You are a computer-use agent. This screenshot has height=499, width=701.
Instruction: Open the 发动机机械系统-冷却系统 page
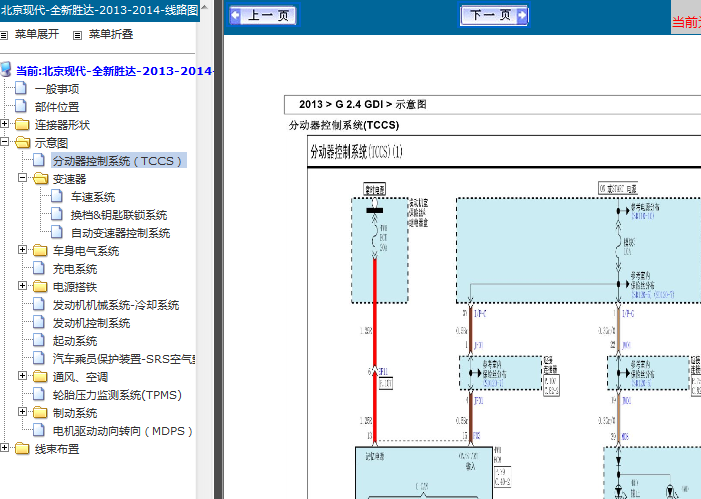pyautogui.click(x=116, y=305)
